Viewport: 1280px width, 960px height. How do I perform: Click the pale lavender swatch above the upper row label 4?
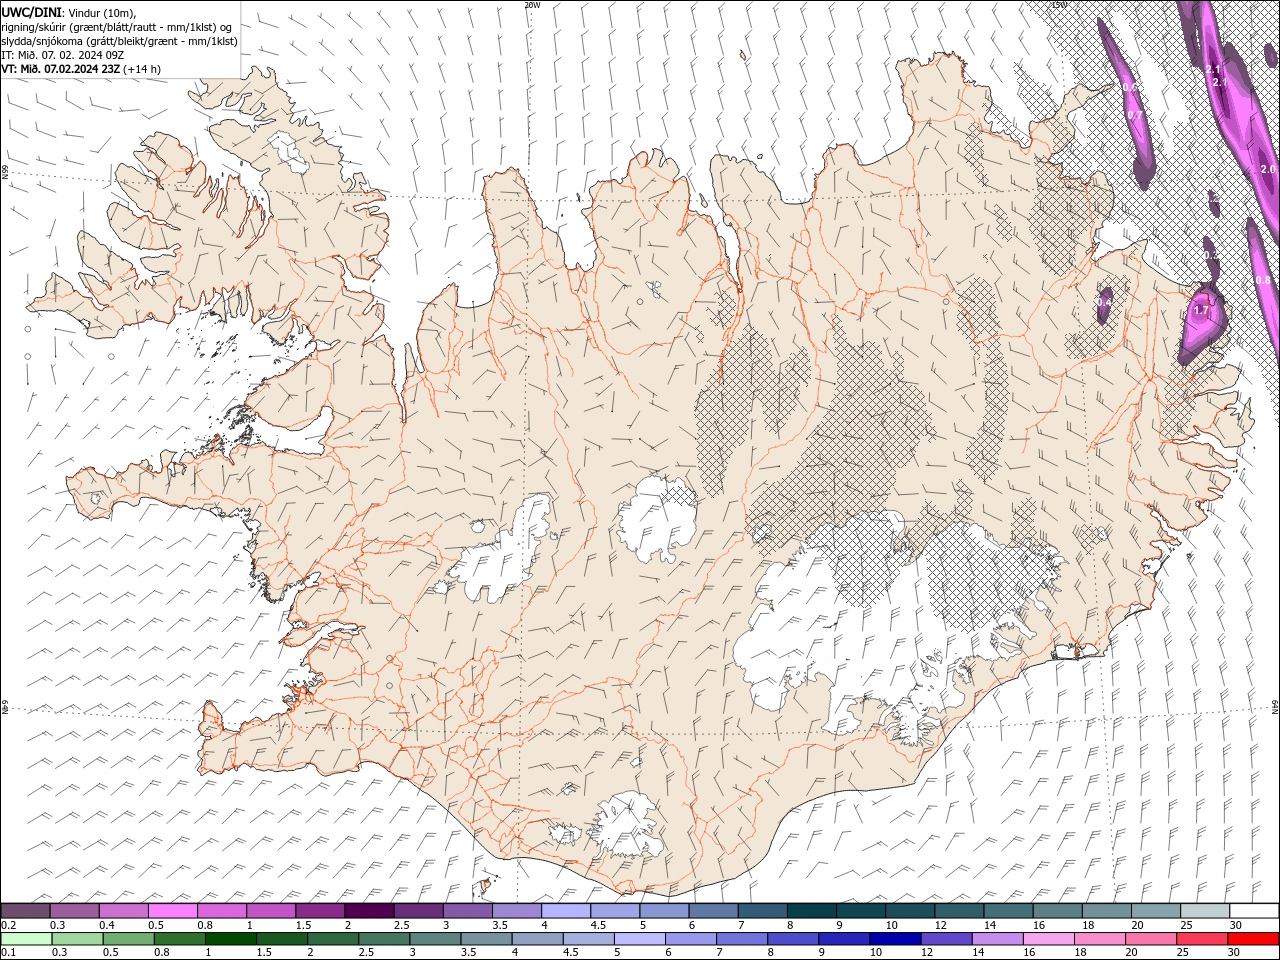click(566, 911)
